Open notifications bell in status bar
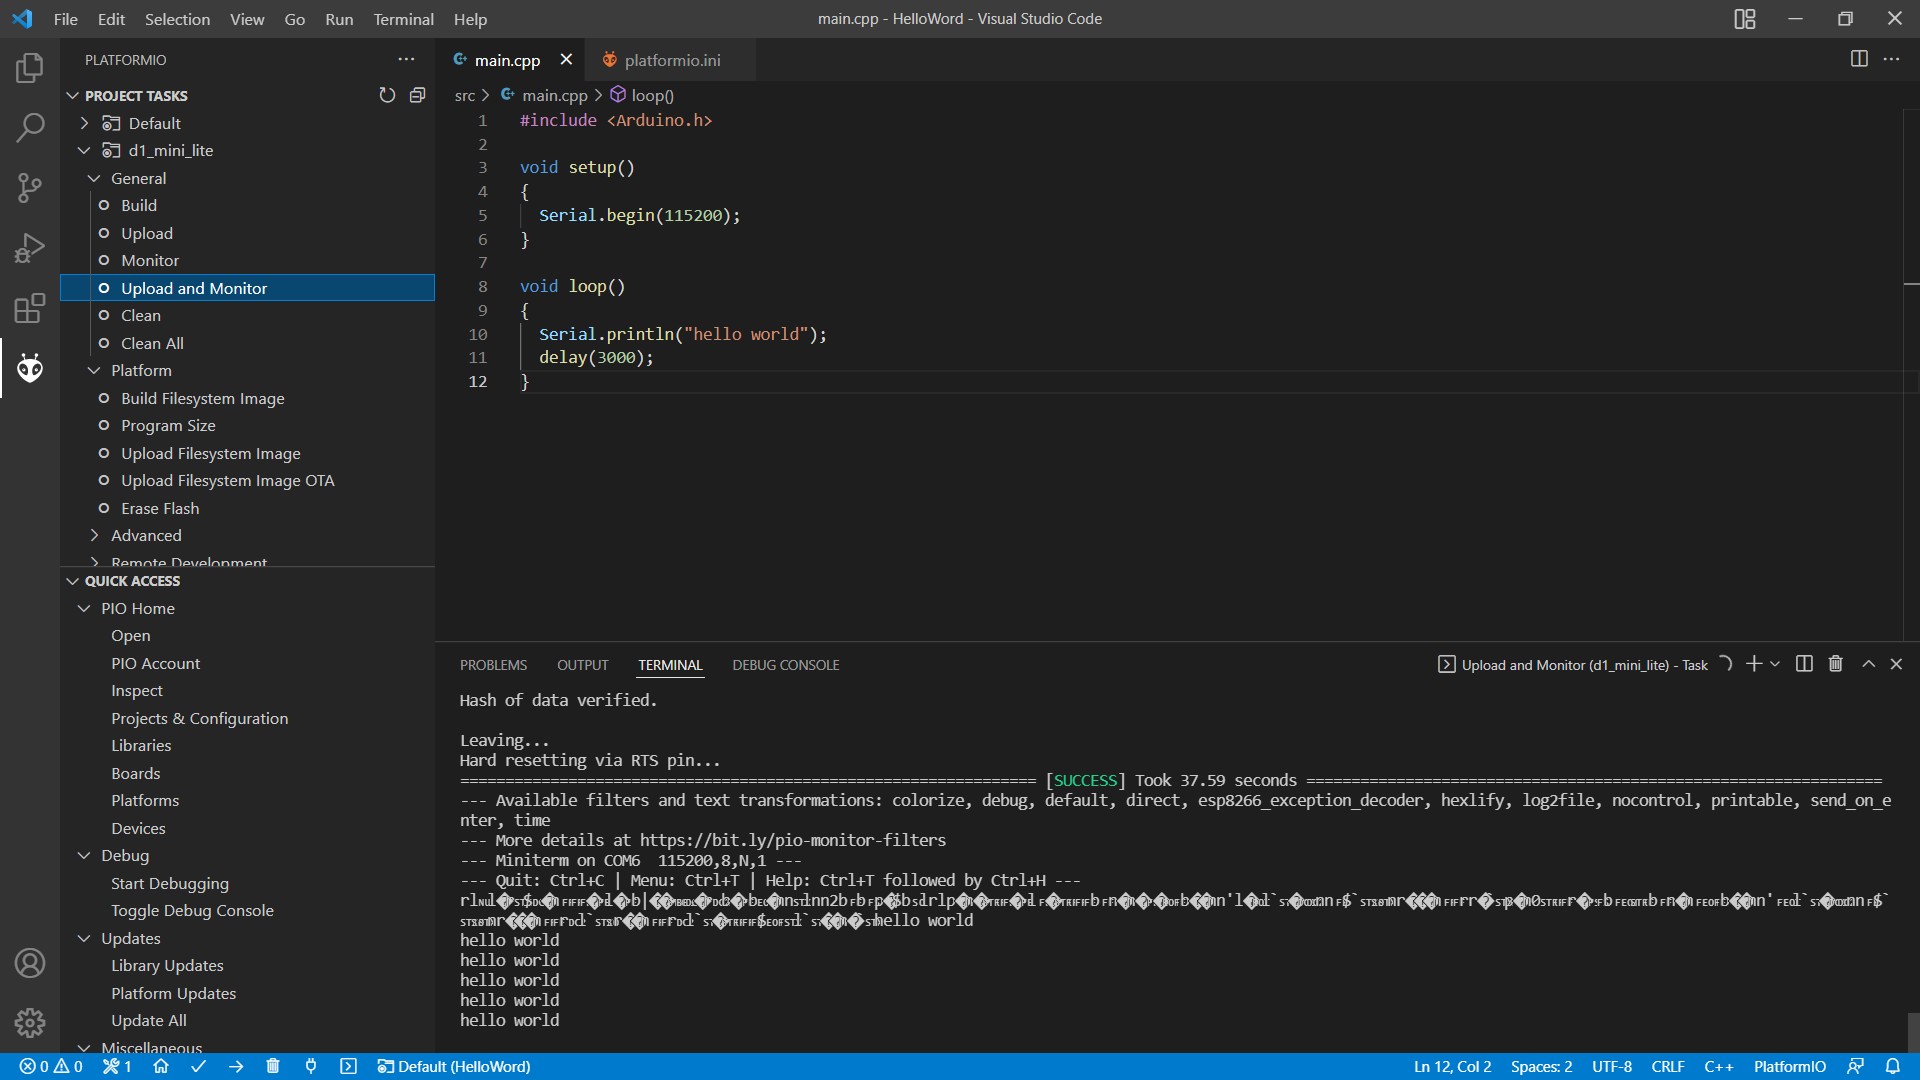The width and height of the screenshot is (1920, 1080). pos(1892,1066)
